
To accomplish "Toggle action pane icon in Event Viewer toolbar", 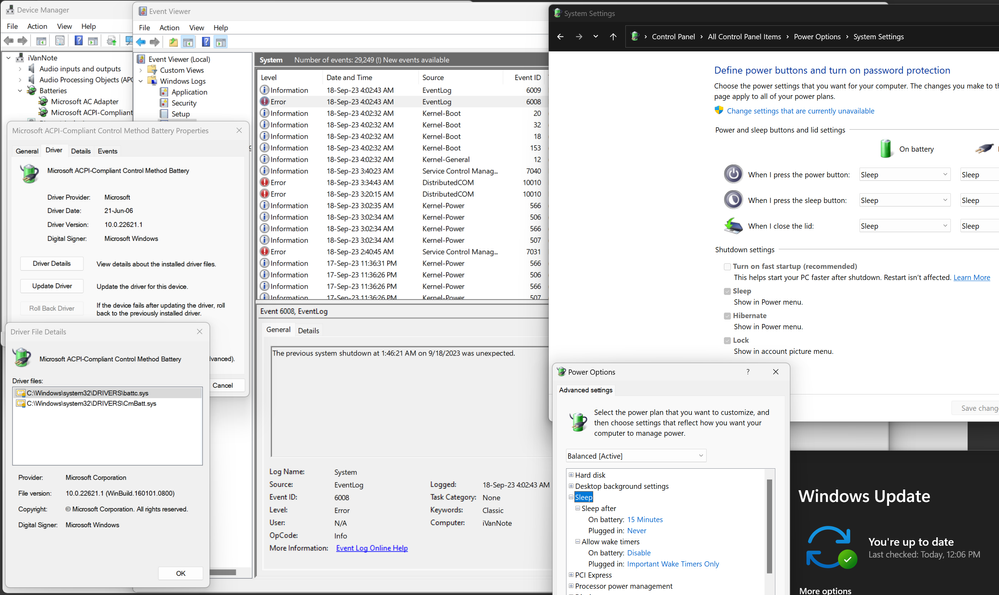I will coord(220,42).
